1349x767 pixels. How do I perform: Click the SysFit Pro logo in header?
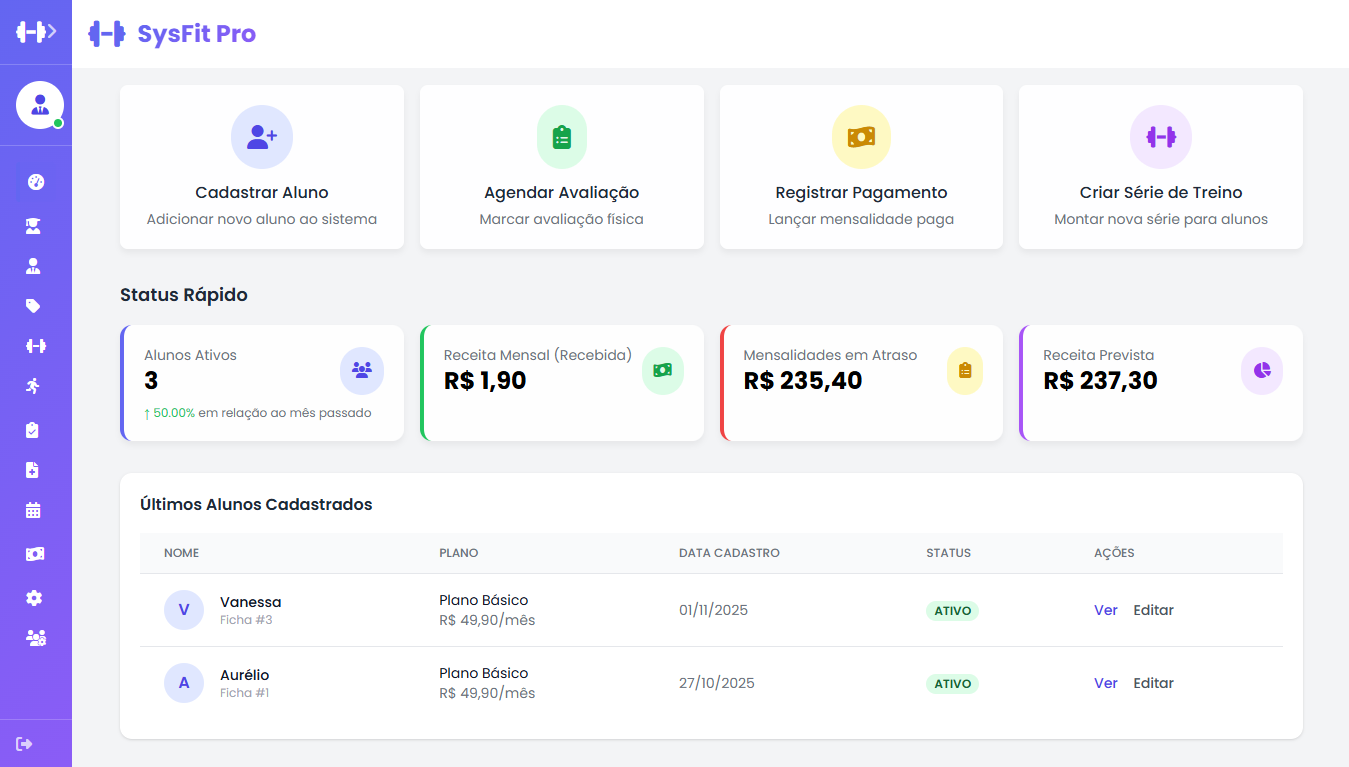(x=170, y=33)
